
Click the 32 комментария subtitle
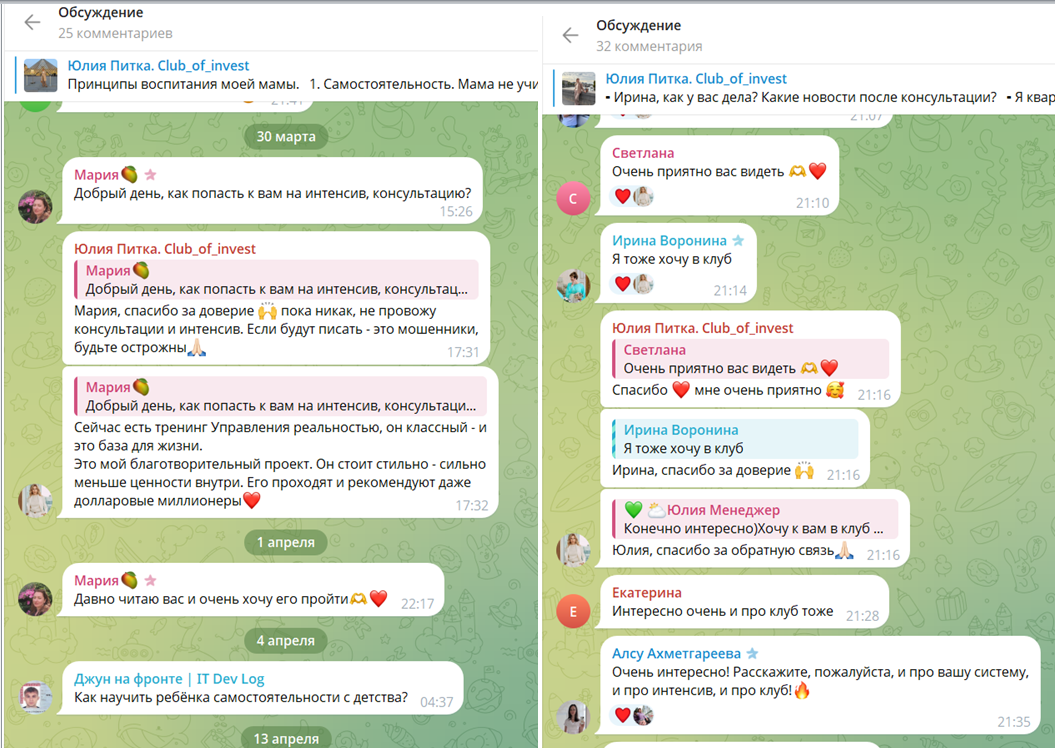click(649, 46)
